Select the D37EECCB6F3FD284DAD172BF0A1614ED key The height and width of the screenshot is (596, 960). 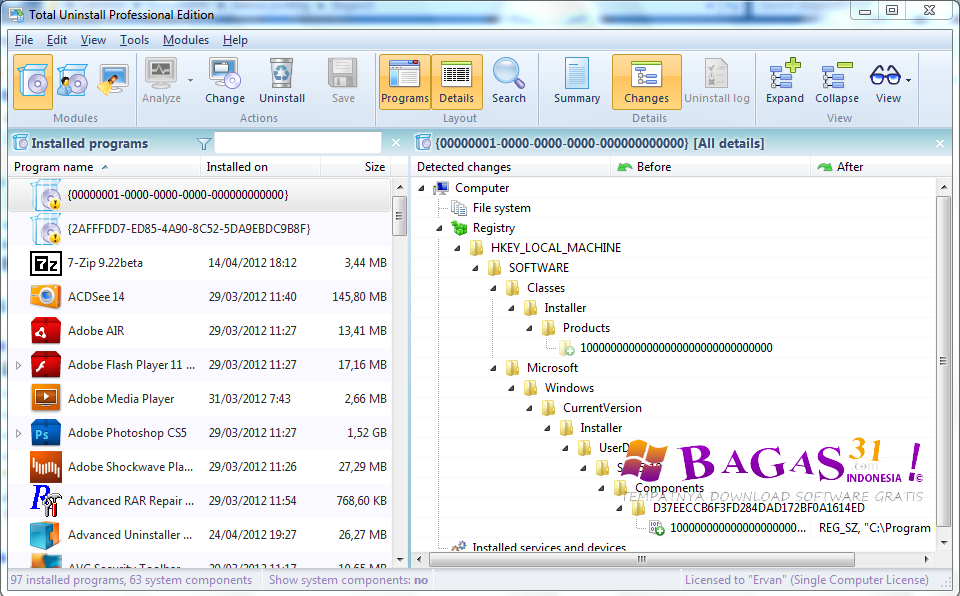(759, 508)
